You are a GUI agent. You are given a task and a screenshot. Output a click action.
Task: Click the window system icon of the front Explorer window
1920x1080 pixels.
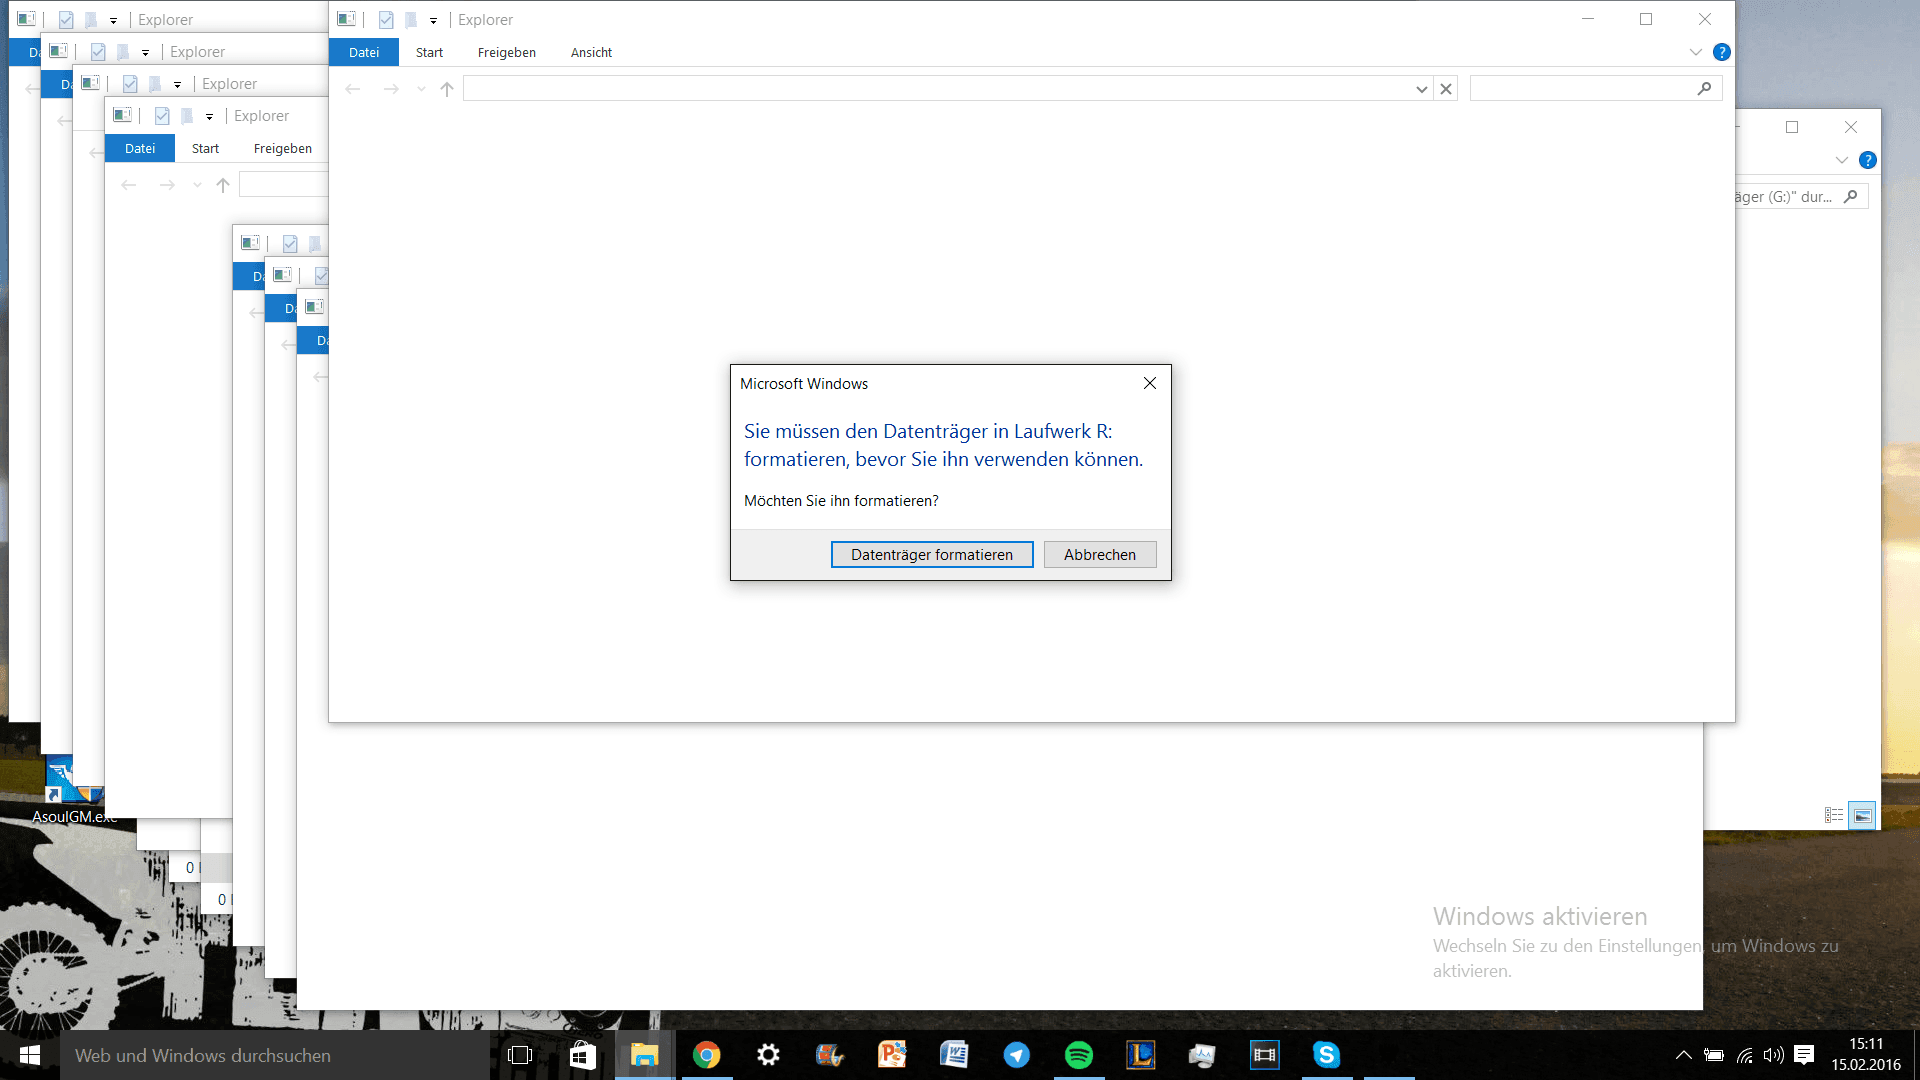[x=346, y=19]
